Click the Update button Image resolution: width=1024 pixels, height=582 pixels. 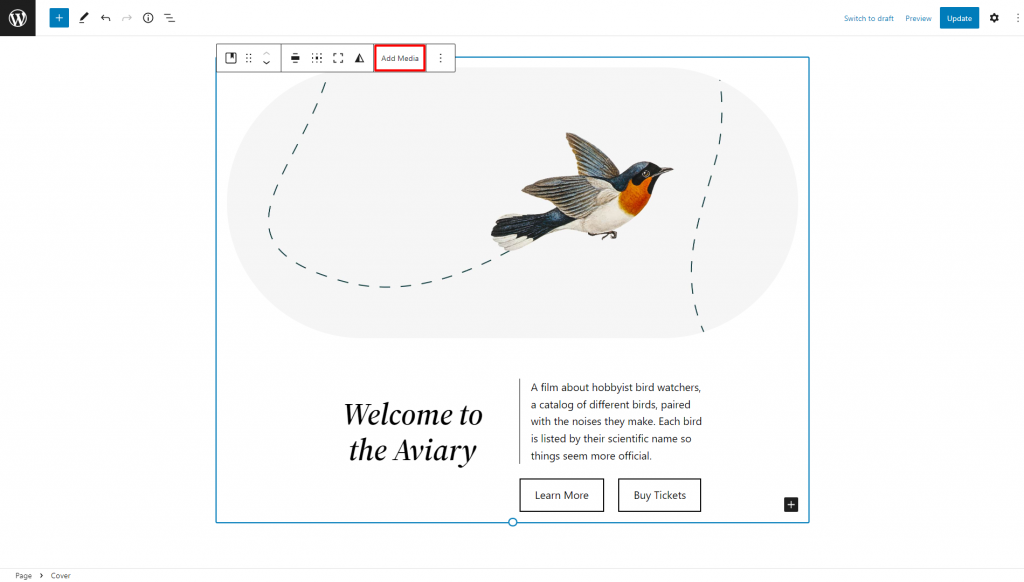tap(959, 17)
